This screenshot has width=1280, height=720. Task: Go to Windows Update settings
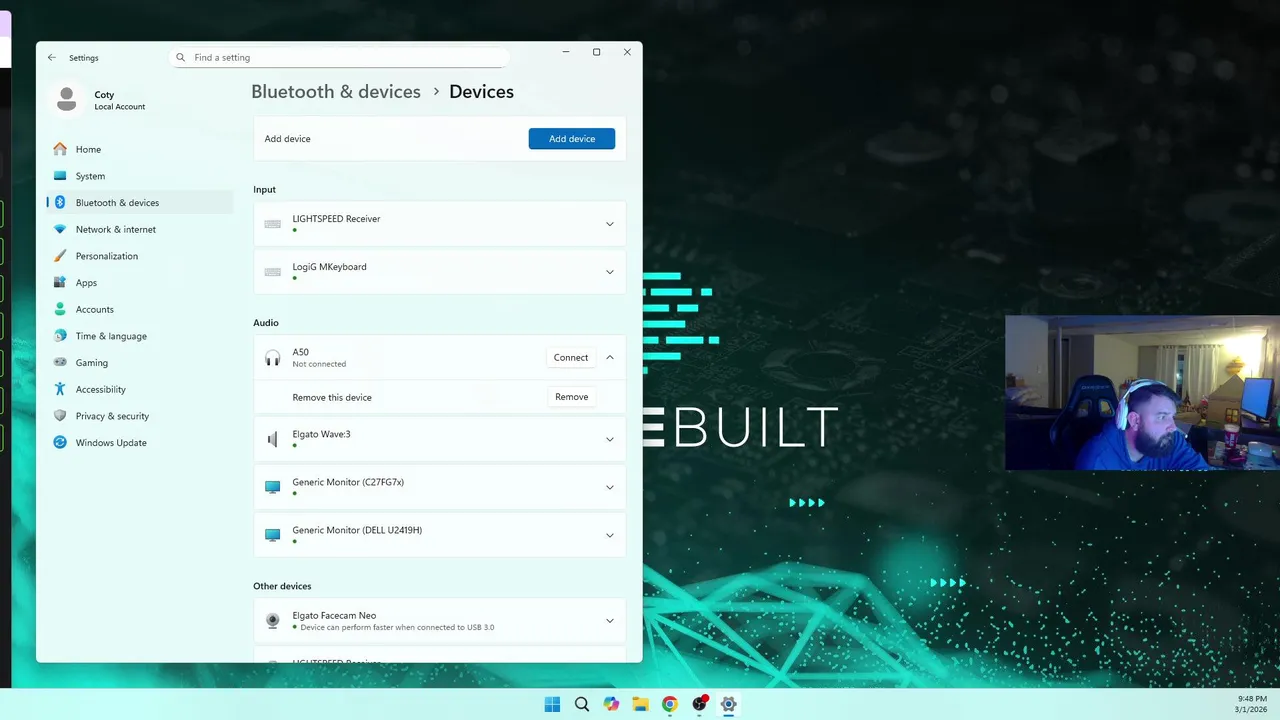[x=140, y=443]
